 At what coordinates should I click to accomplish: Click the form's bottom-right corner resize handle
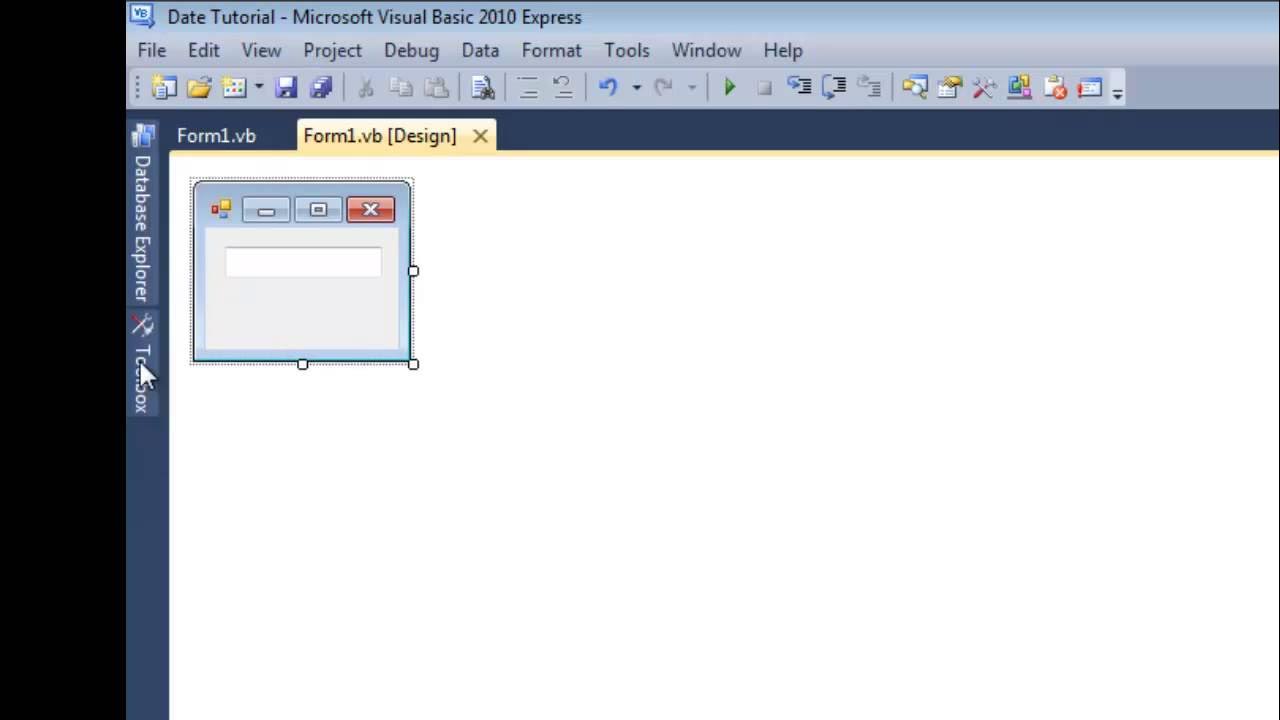pos(413,364)
